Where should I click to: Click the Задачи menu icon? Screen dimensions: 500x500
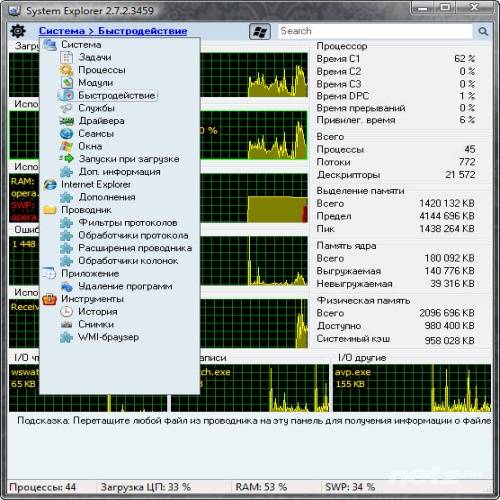(x=66, y=57)
